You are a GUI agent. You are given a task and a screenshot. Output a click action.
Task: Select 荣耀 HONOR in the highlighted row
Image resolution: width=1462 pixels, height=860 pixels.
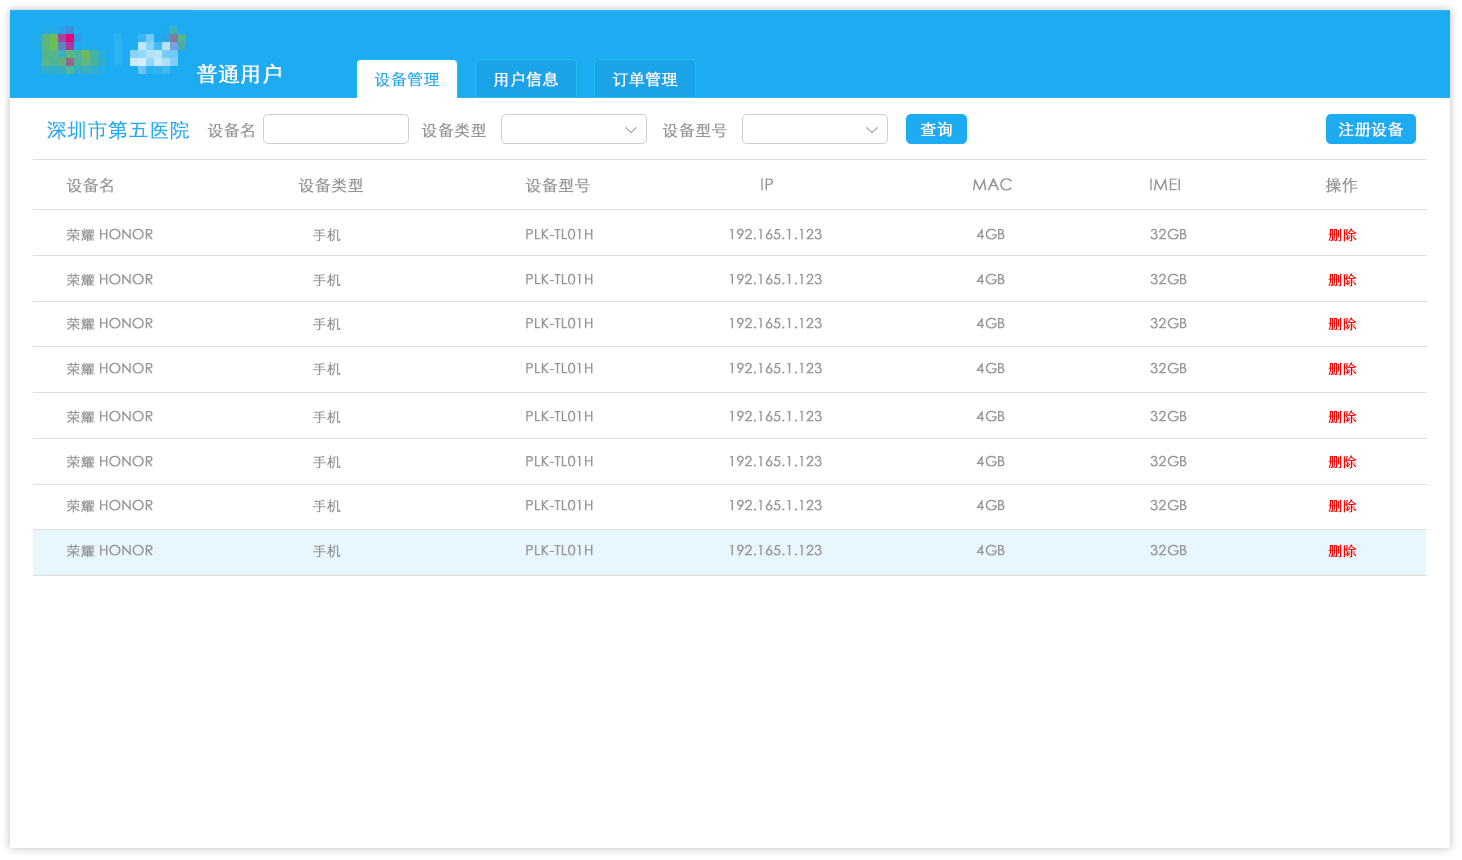point(110,551)
